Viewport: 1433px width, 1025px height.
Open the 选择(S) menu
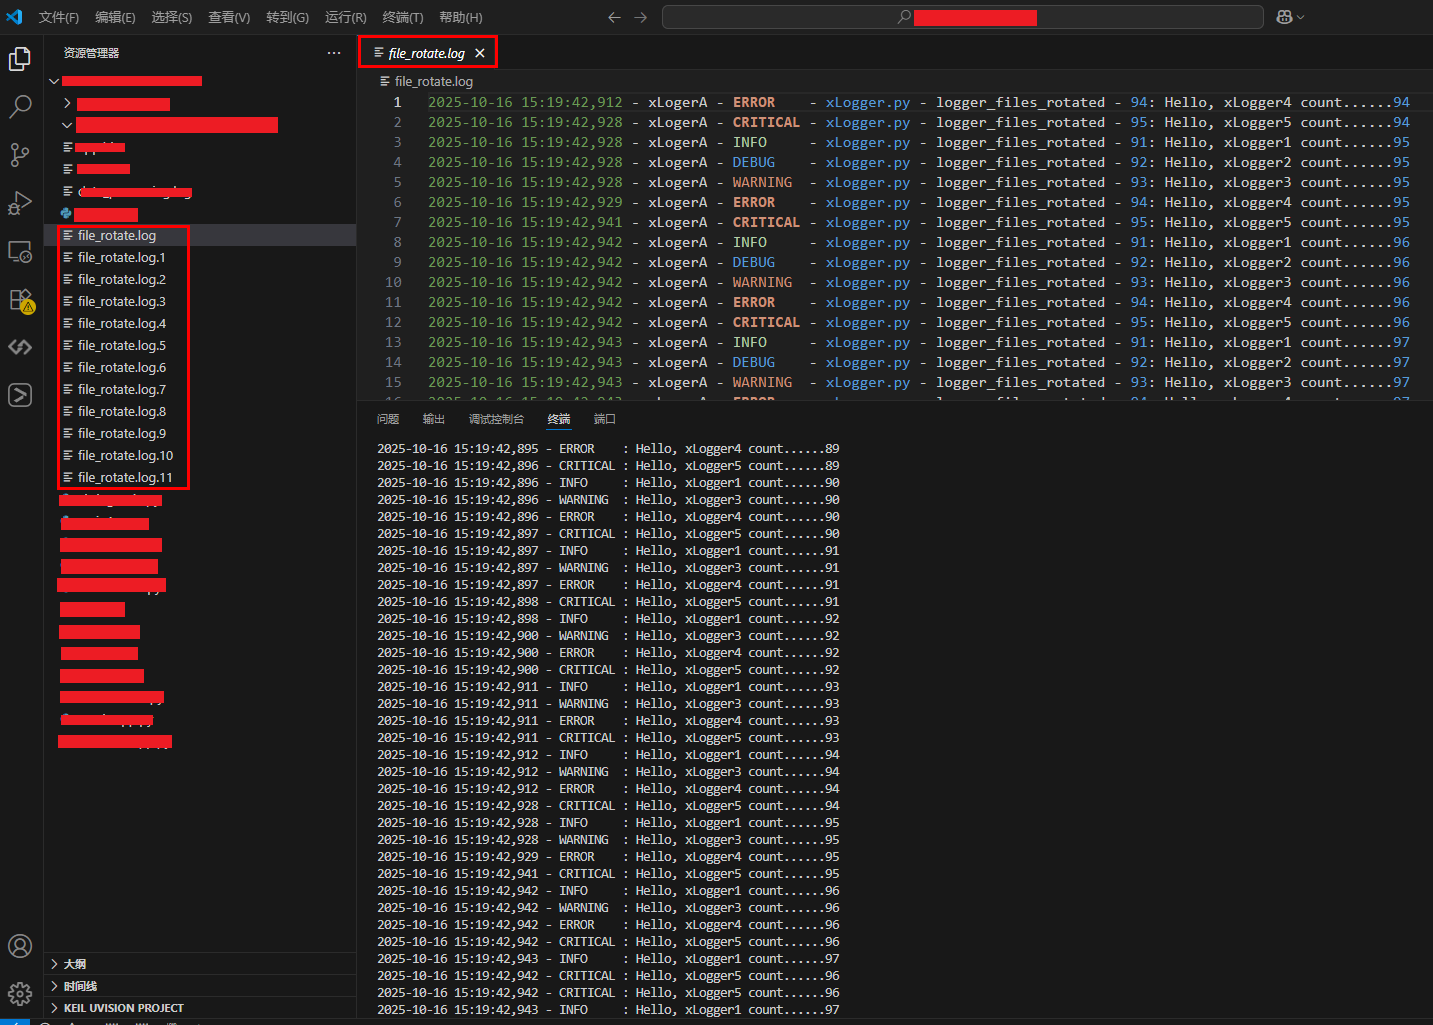coord(172,17)
